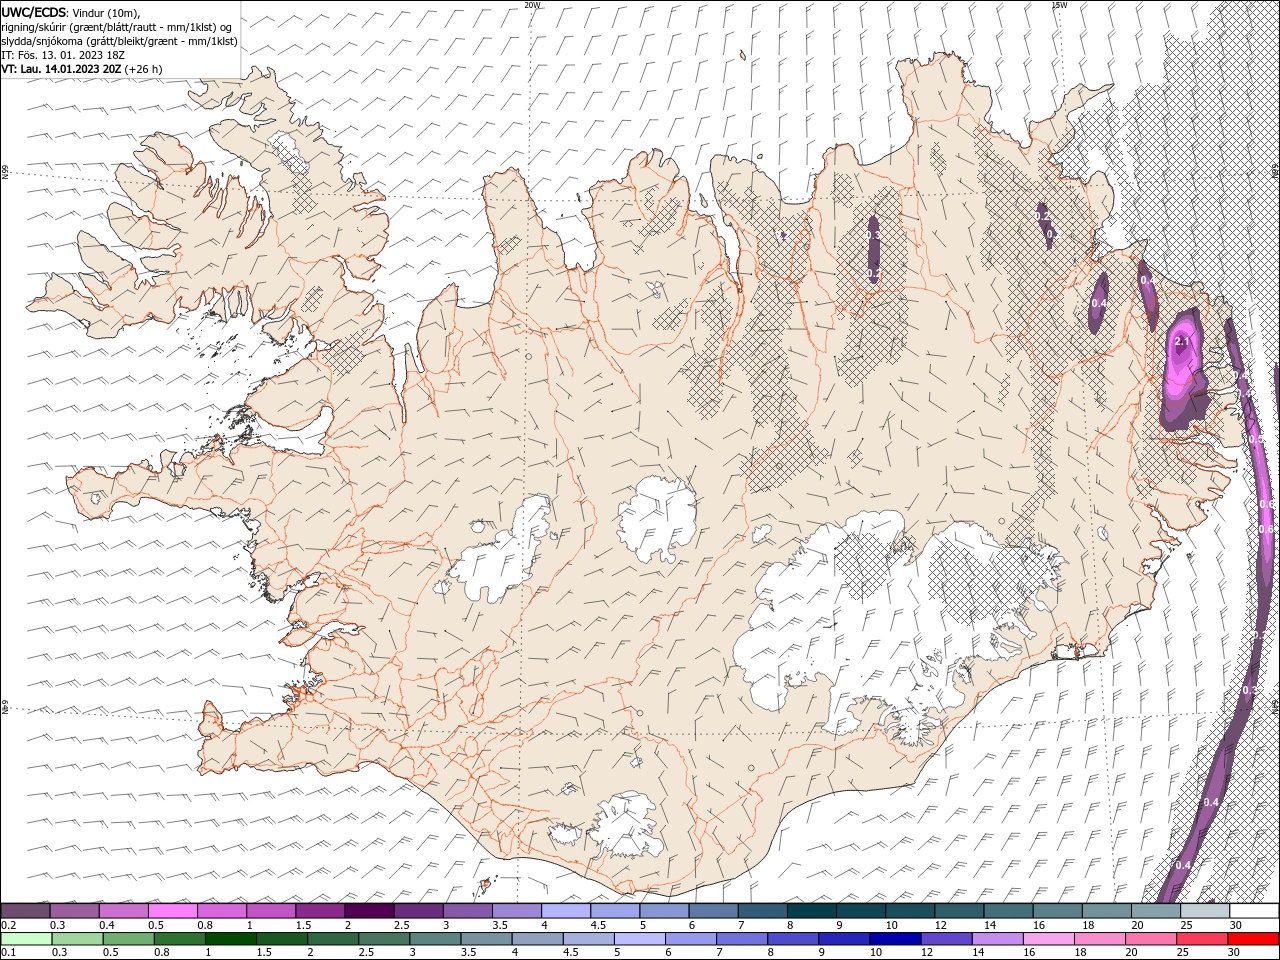Select the light pink 16 swatch in bottom legend row
Image resolution: width=1280 pixels, height=960 pixels.
coord(1049,939)
